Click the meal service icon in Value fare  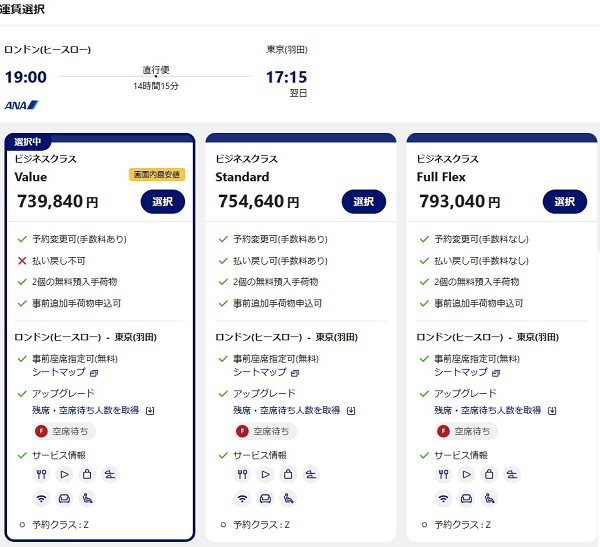[41, 474]
